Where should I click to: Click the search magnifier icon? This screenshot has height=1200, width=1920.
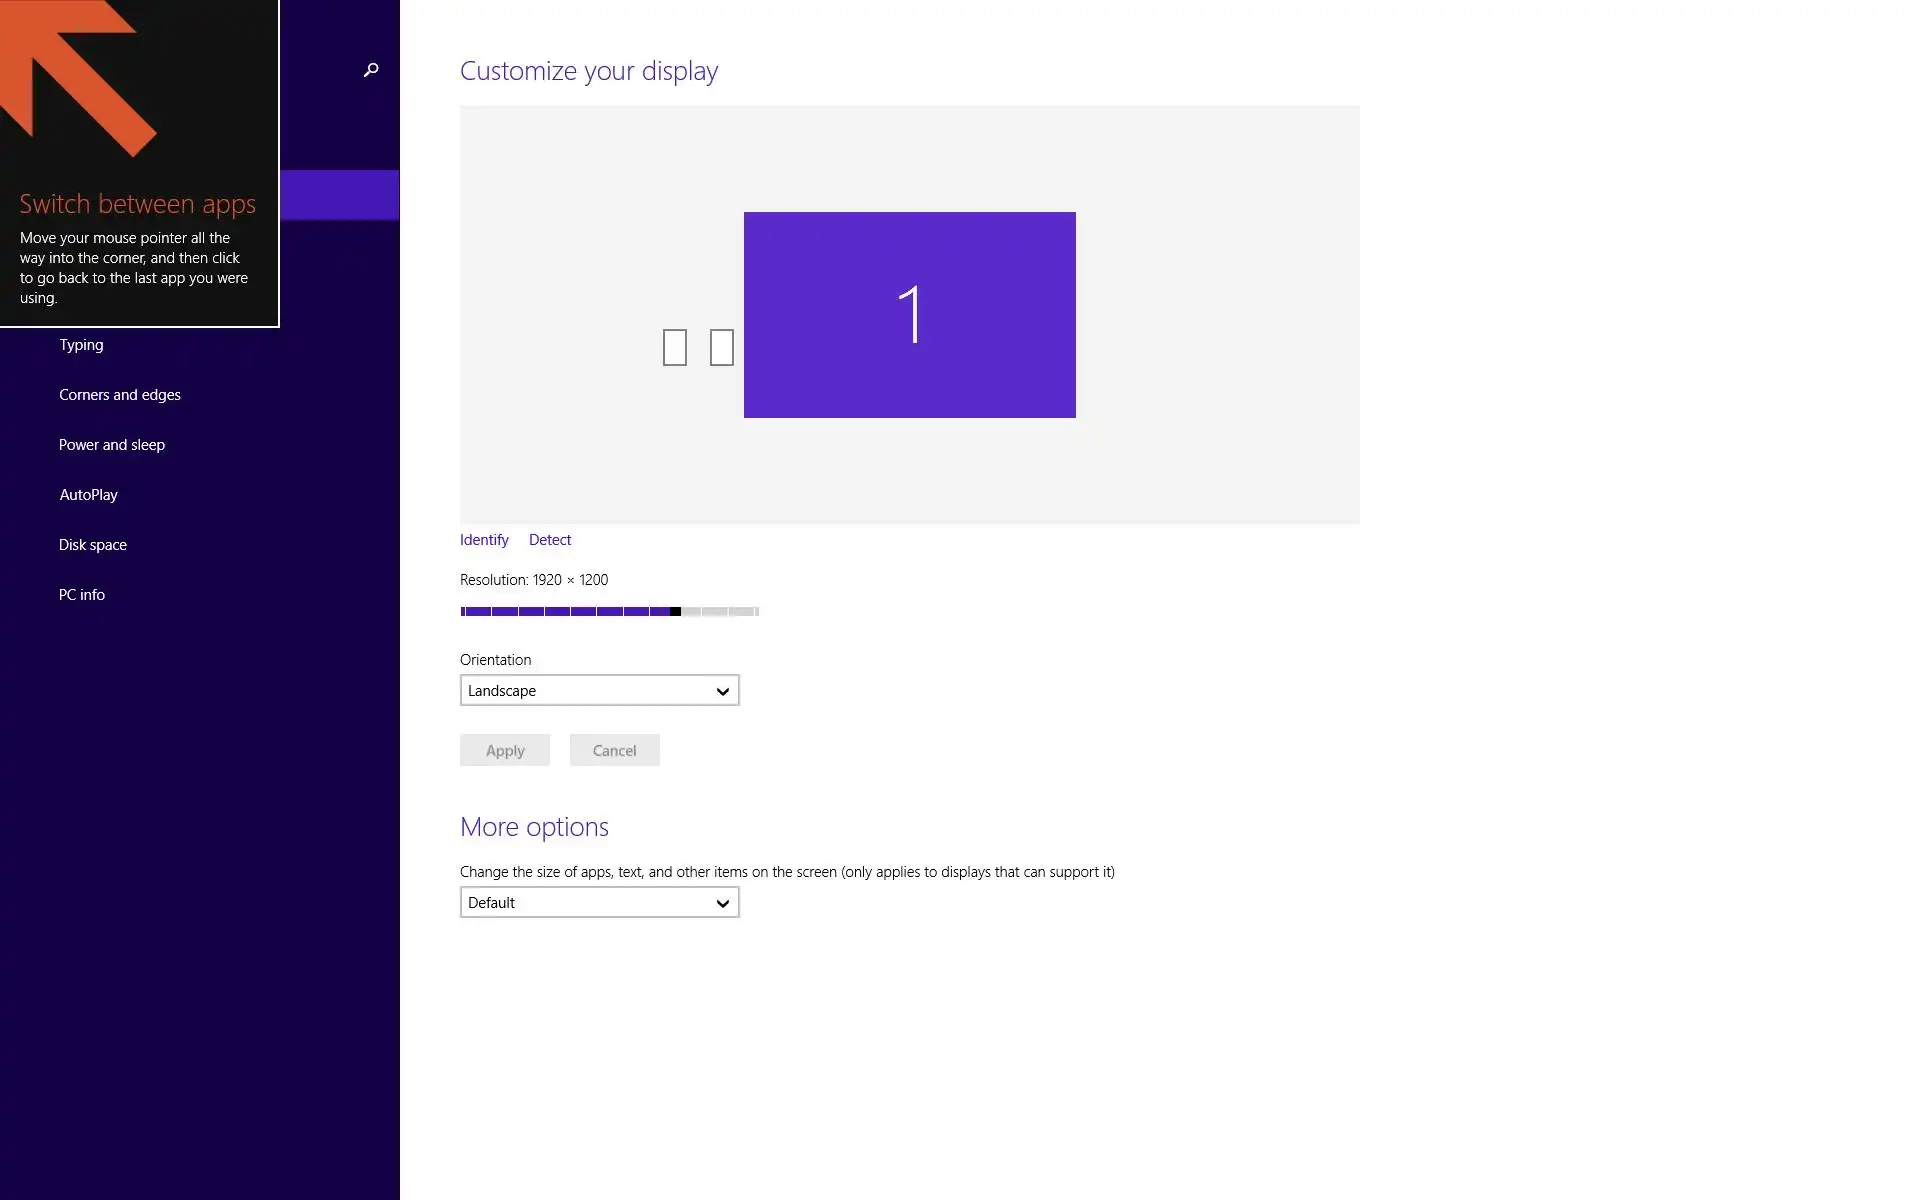point(371,70)
